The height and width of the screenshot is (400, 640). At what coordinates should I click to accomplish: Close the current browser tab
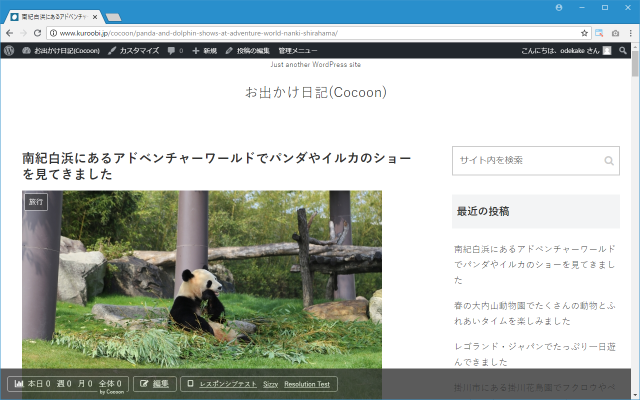point(95,17)
